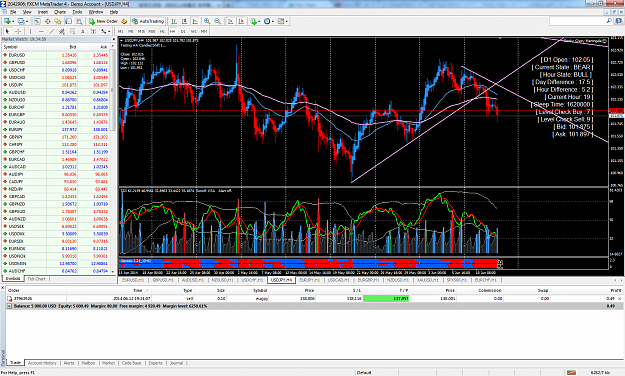Select the cursor arrow tool
The image size is (625, 376).
(x=7, y=31)
